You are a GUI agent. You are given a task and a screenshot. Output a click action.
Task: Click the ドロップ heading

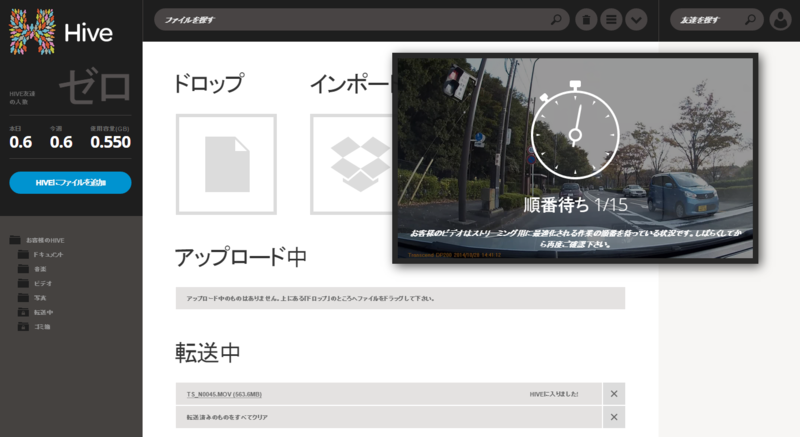click(x=209, y=84)
